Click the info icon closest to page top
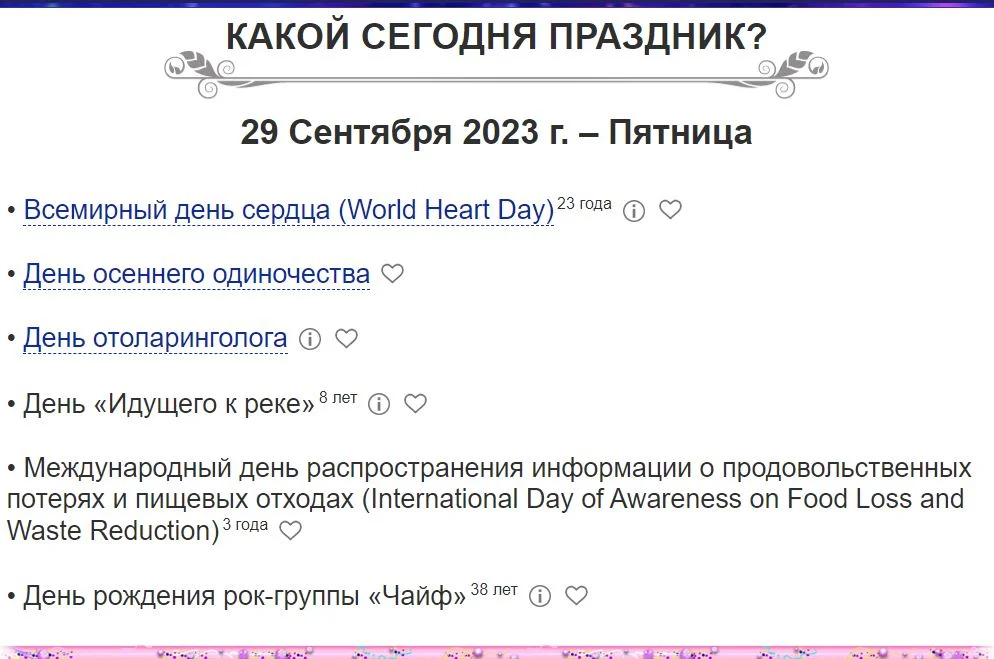 [634, 211]
